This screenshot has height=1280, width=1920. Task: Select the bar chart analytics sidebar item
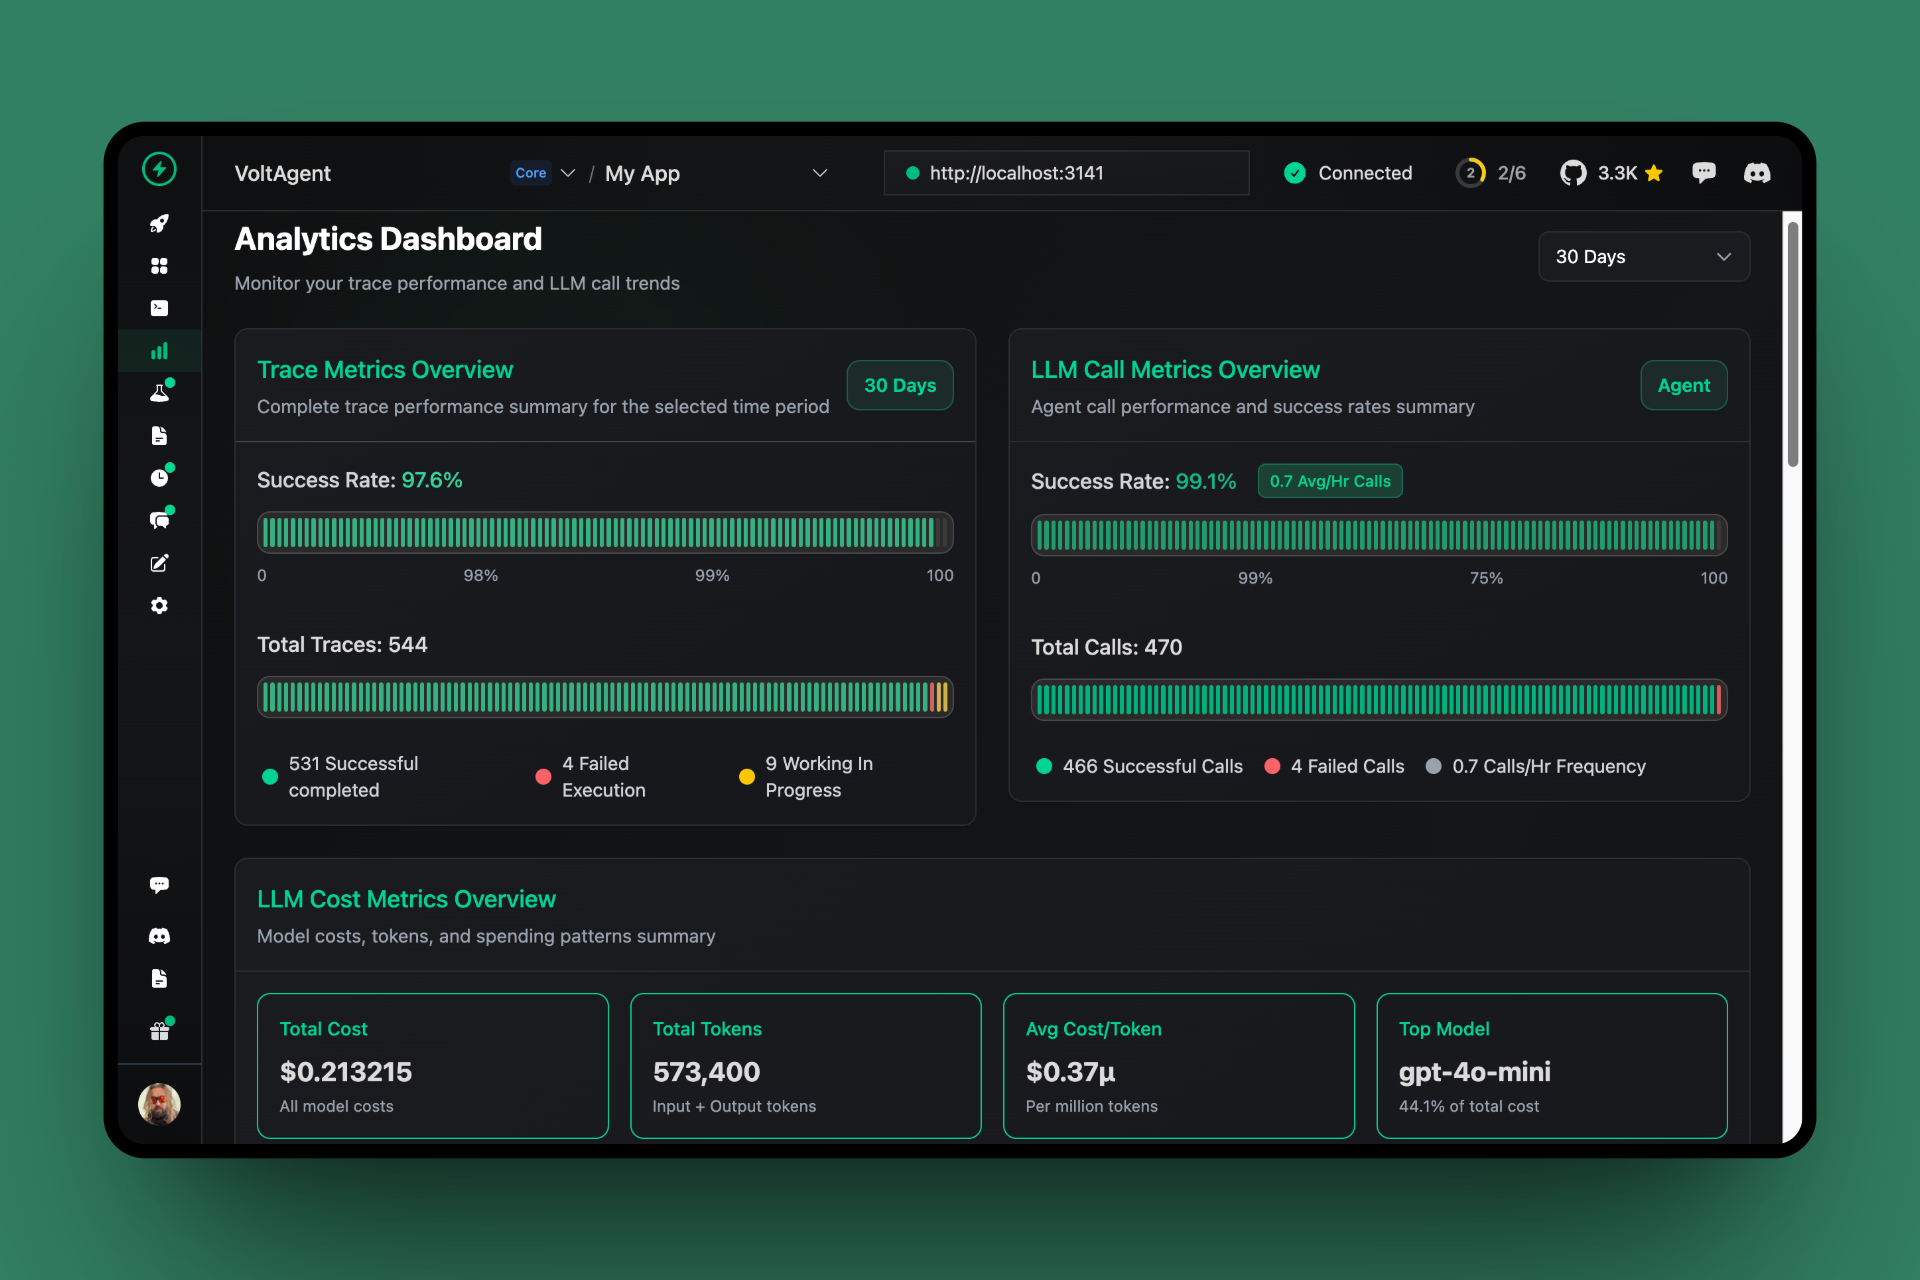click(159, 351)
